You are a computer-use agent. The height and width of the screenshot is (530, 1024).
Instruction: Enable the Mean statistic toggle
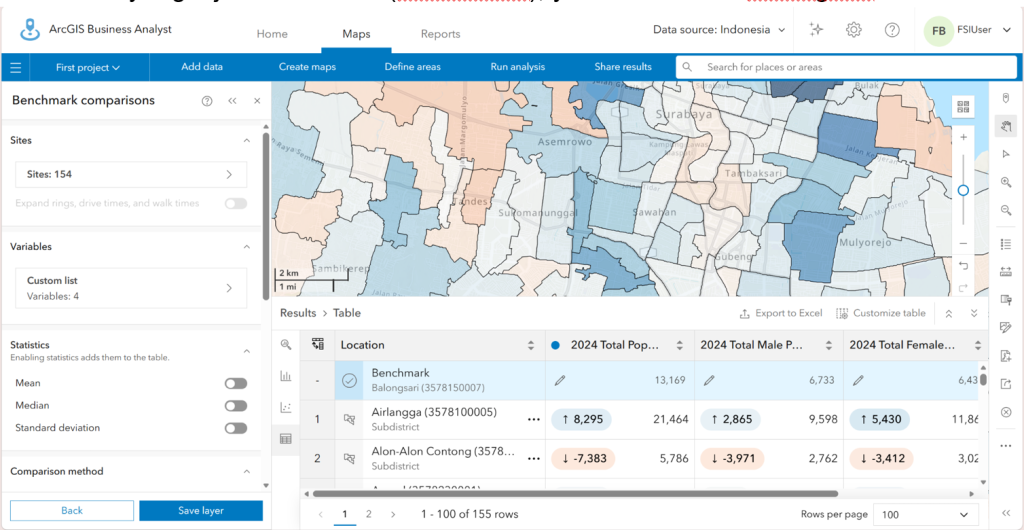(236, 383)
